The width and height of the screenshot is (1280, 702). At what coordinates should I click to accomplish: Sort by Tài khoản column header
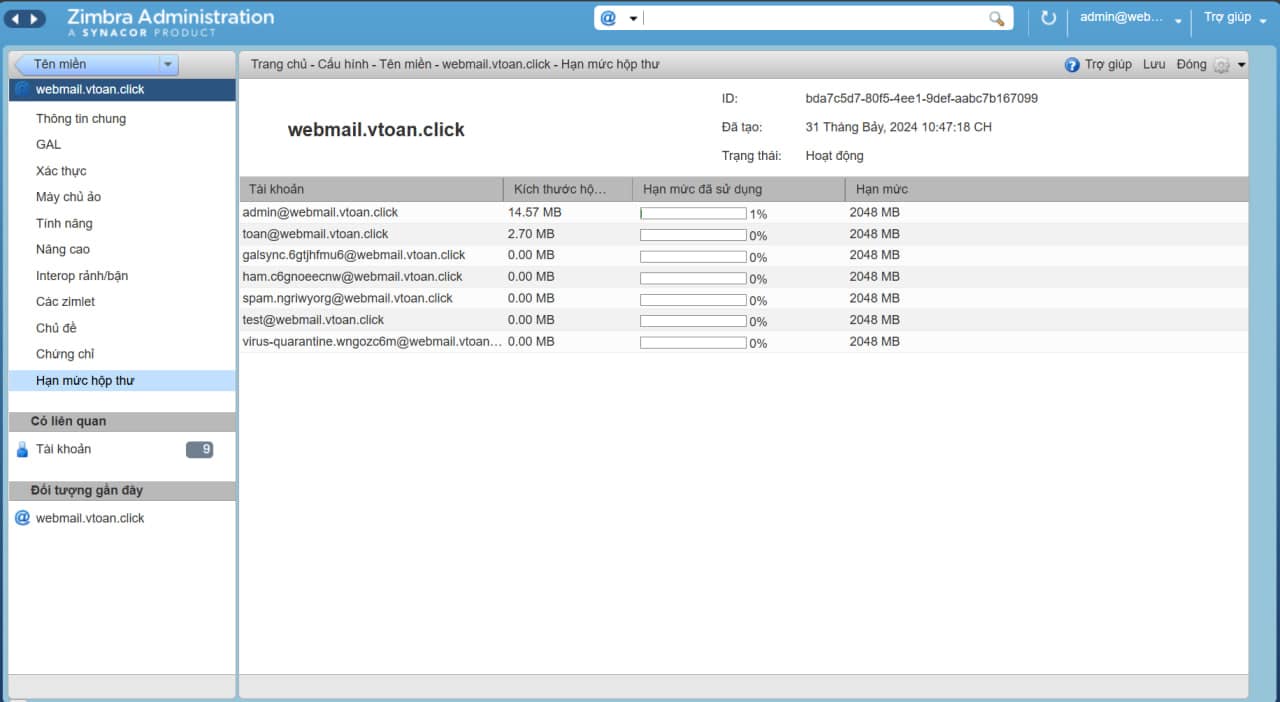click(371, 189)
